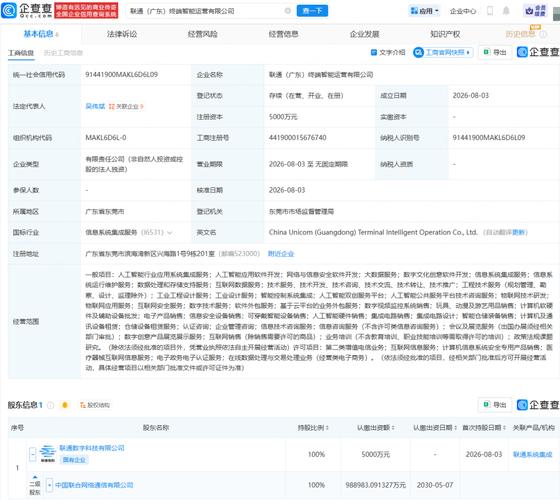Open the notification bell

pos(506,11)
